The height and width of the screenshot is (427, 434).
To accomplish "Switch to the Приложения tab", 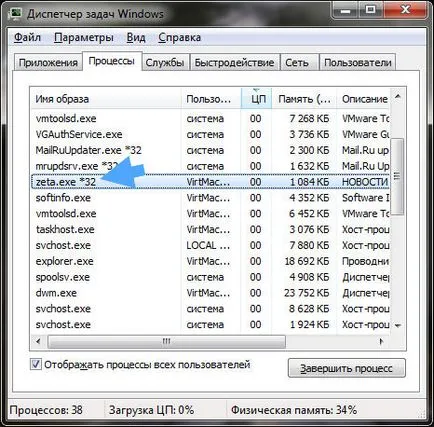I will tap(48, 62).
